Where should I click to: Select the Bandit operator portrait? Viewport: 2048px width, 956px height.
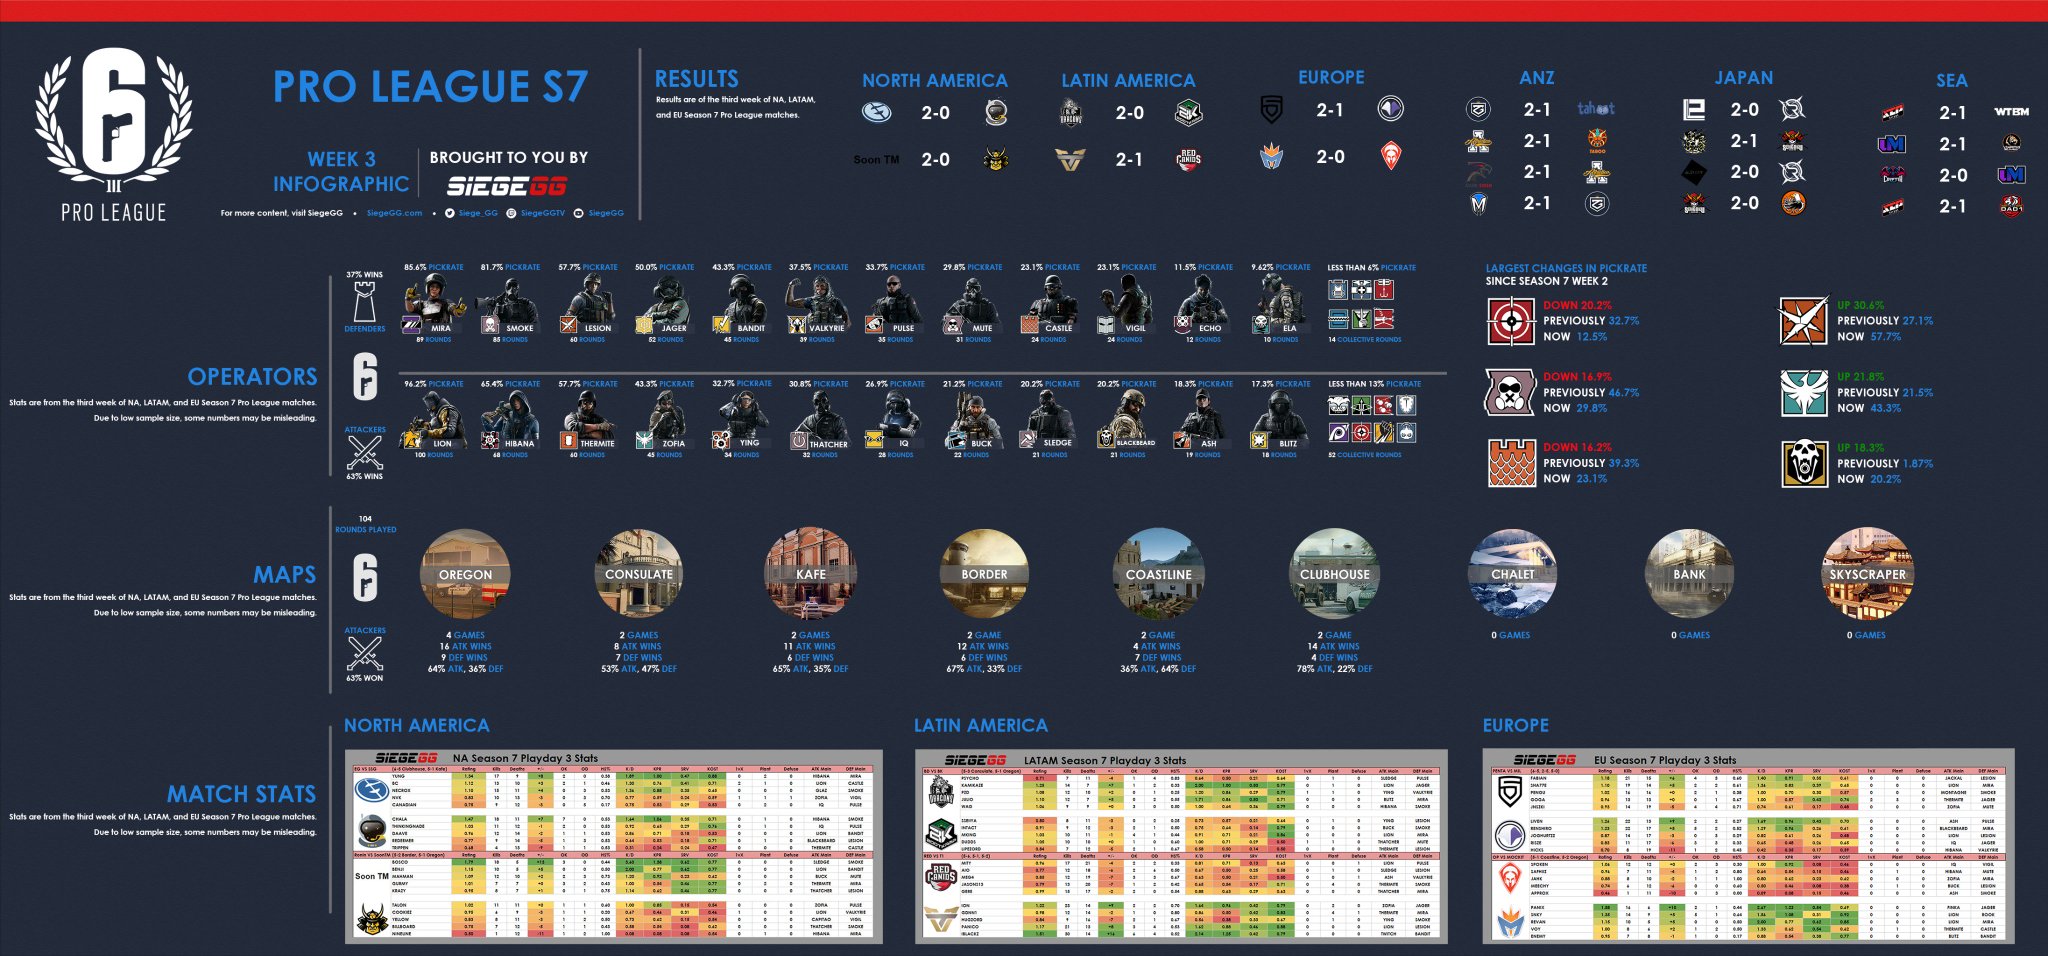(742, 304)
